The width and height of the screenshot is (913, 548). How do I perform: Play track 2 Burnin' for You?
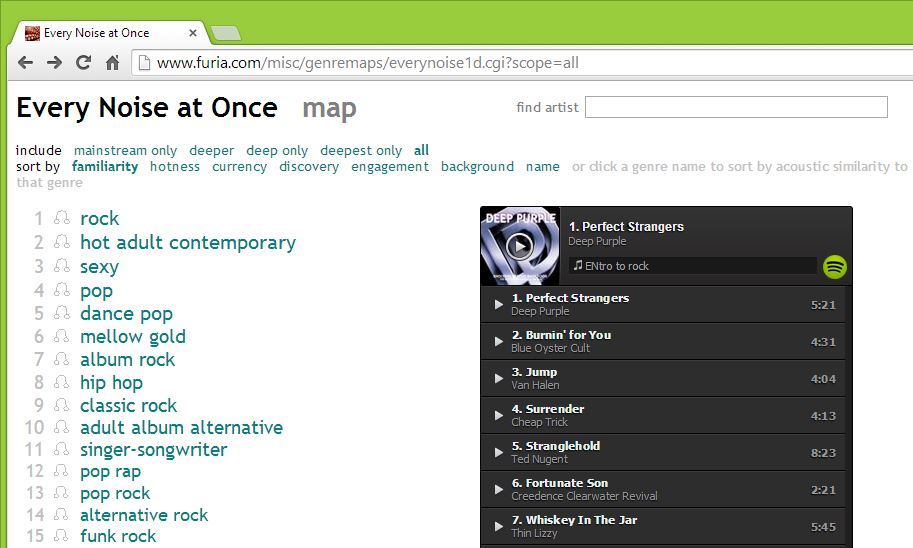pyautogui.click(x=498, y=341)
